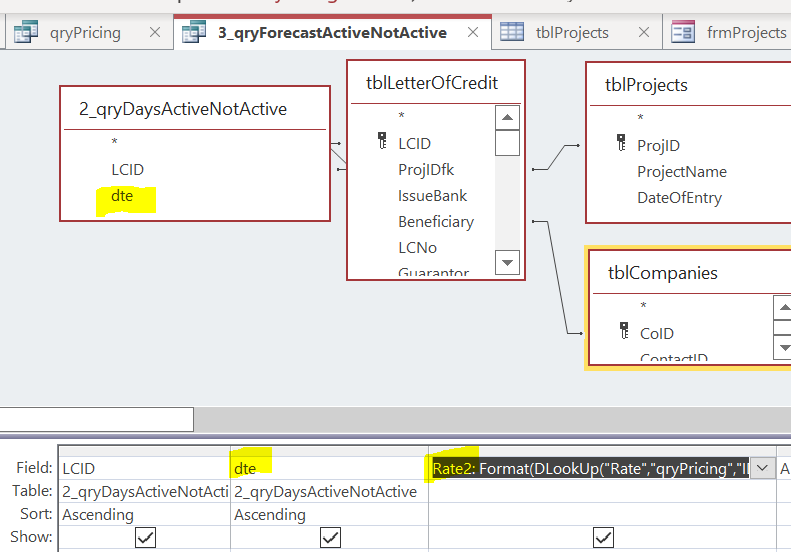
Task: Select LCNo field in tblLetterOfCredit
Action: pyautogui.click(x=417, y=248)
